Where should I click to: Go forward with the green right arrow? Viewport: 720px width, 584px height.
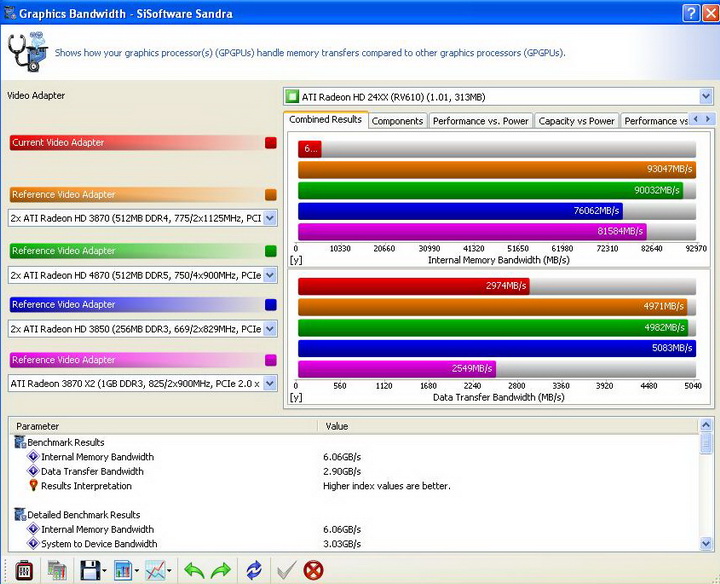coord(221,571)
